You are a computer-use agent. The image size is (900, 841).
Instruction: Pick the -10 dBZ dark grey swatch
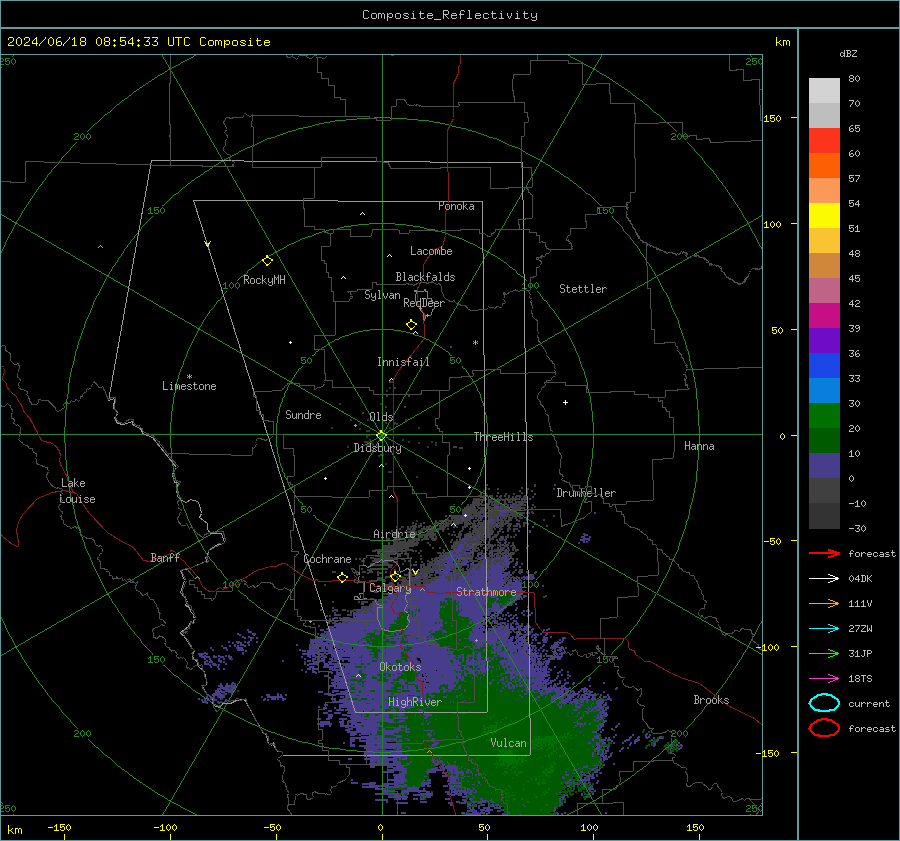(824, 516)
